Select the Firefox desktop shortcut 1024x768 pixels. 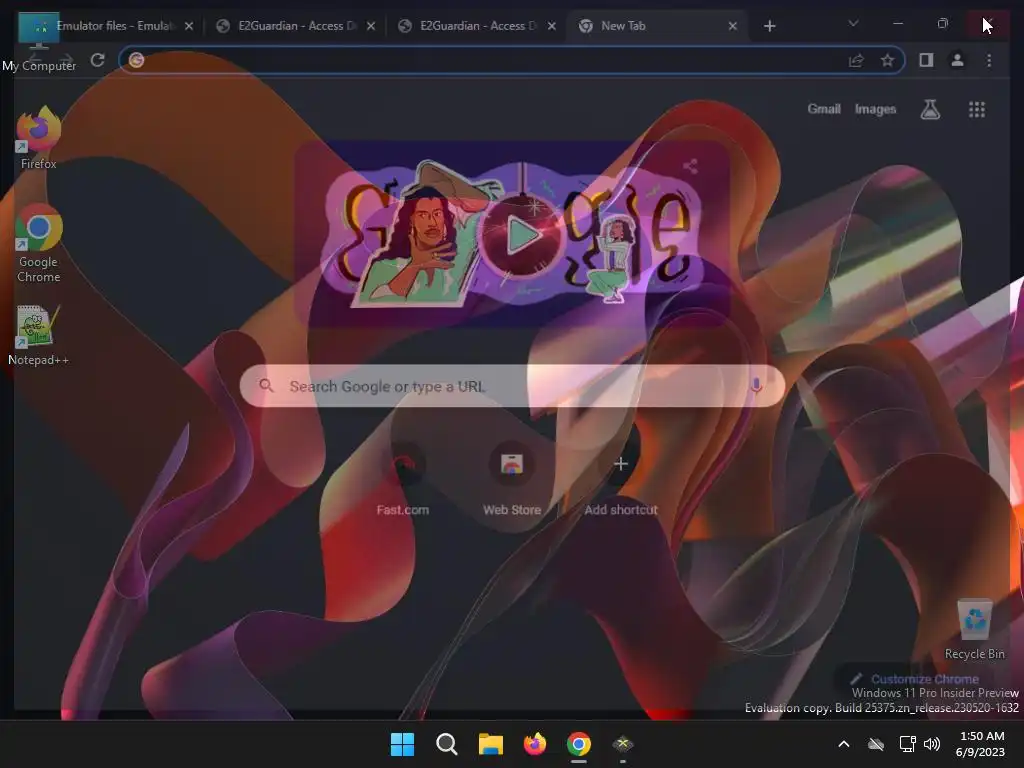tap(39, 138)
